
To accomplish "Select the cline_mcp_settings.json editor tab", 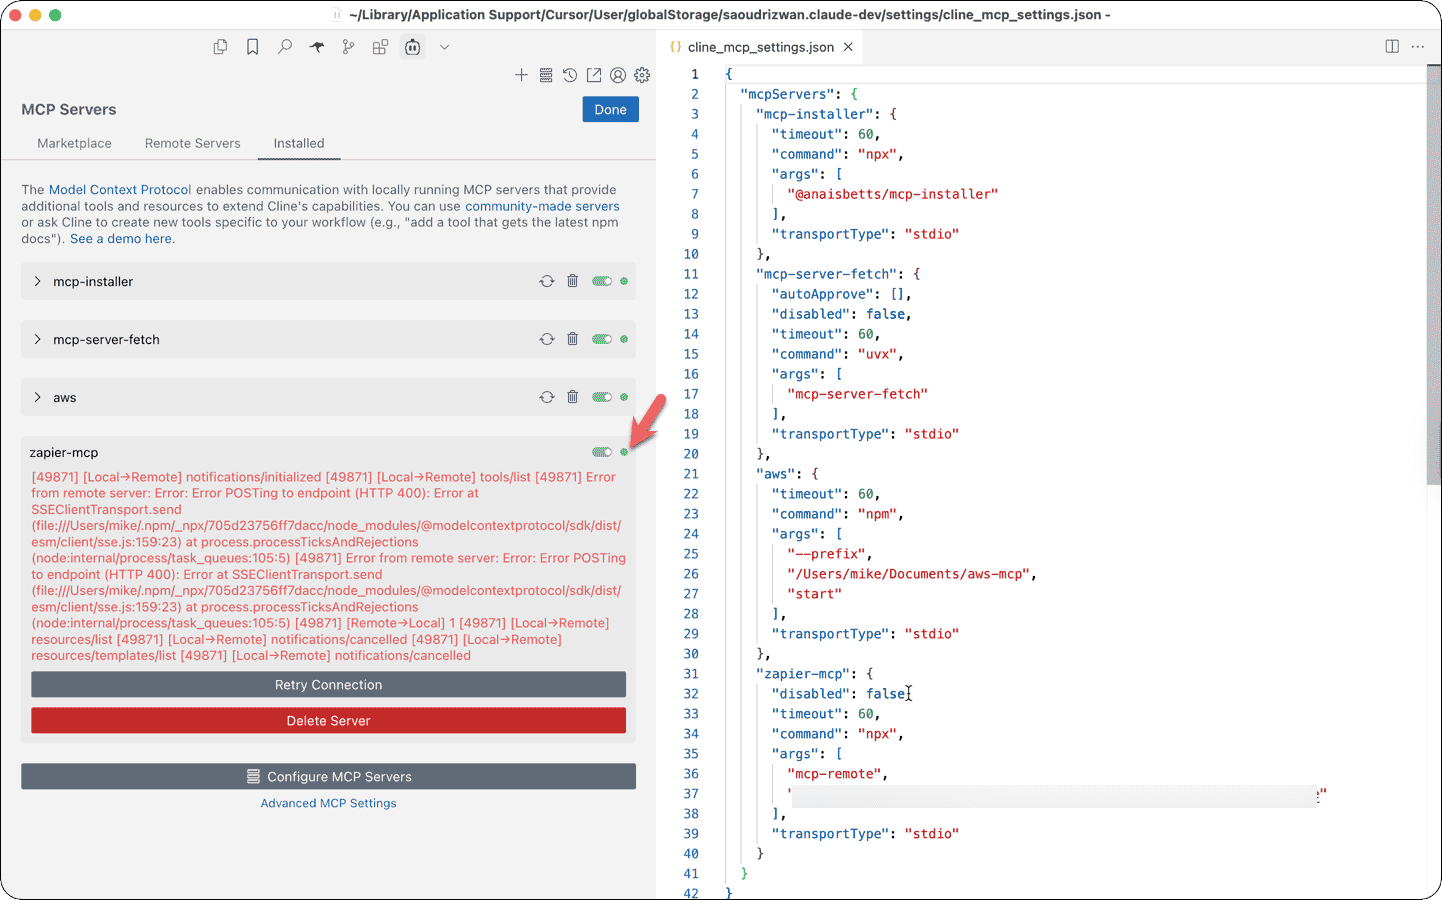I will point(760,47).
